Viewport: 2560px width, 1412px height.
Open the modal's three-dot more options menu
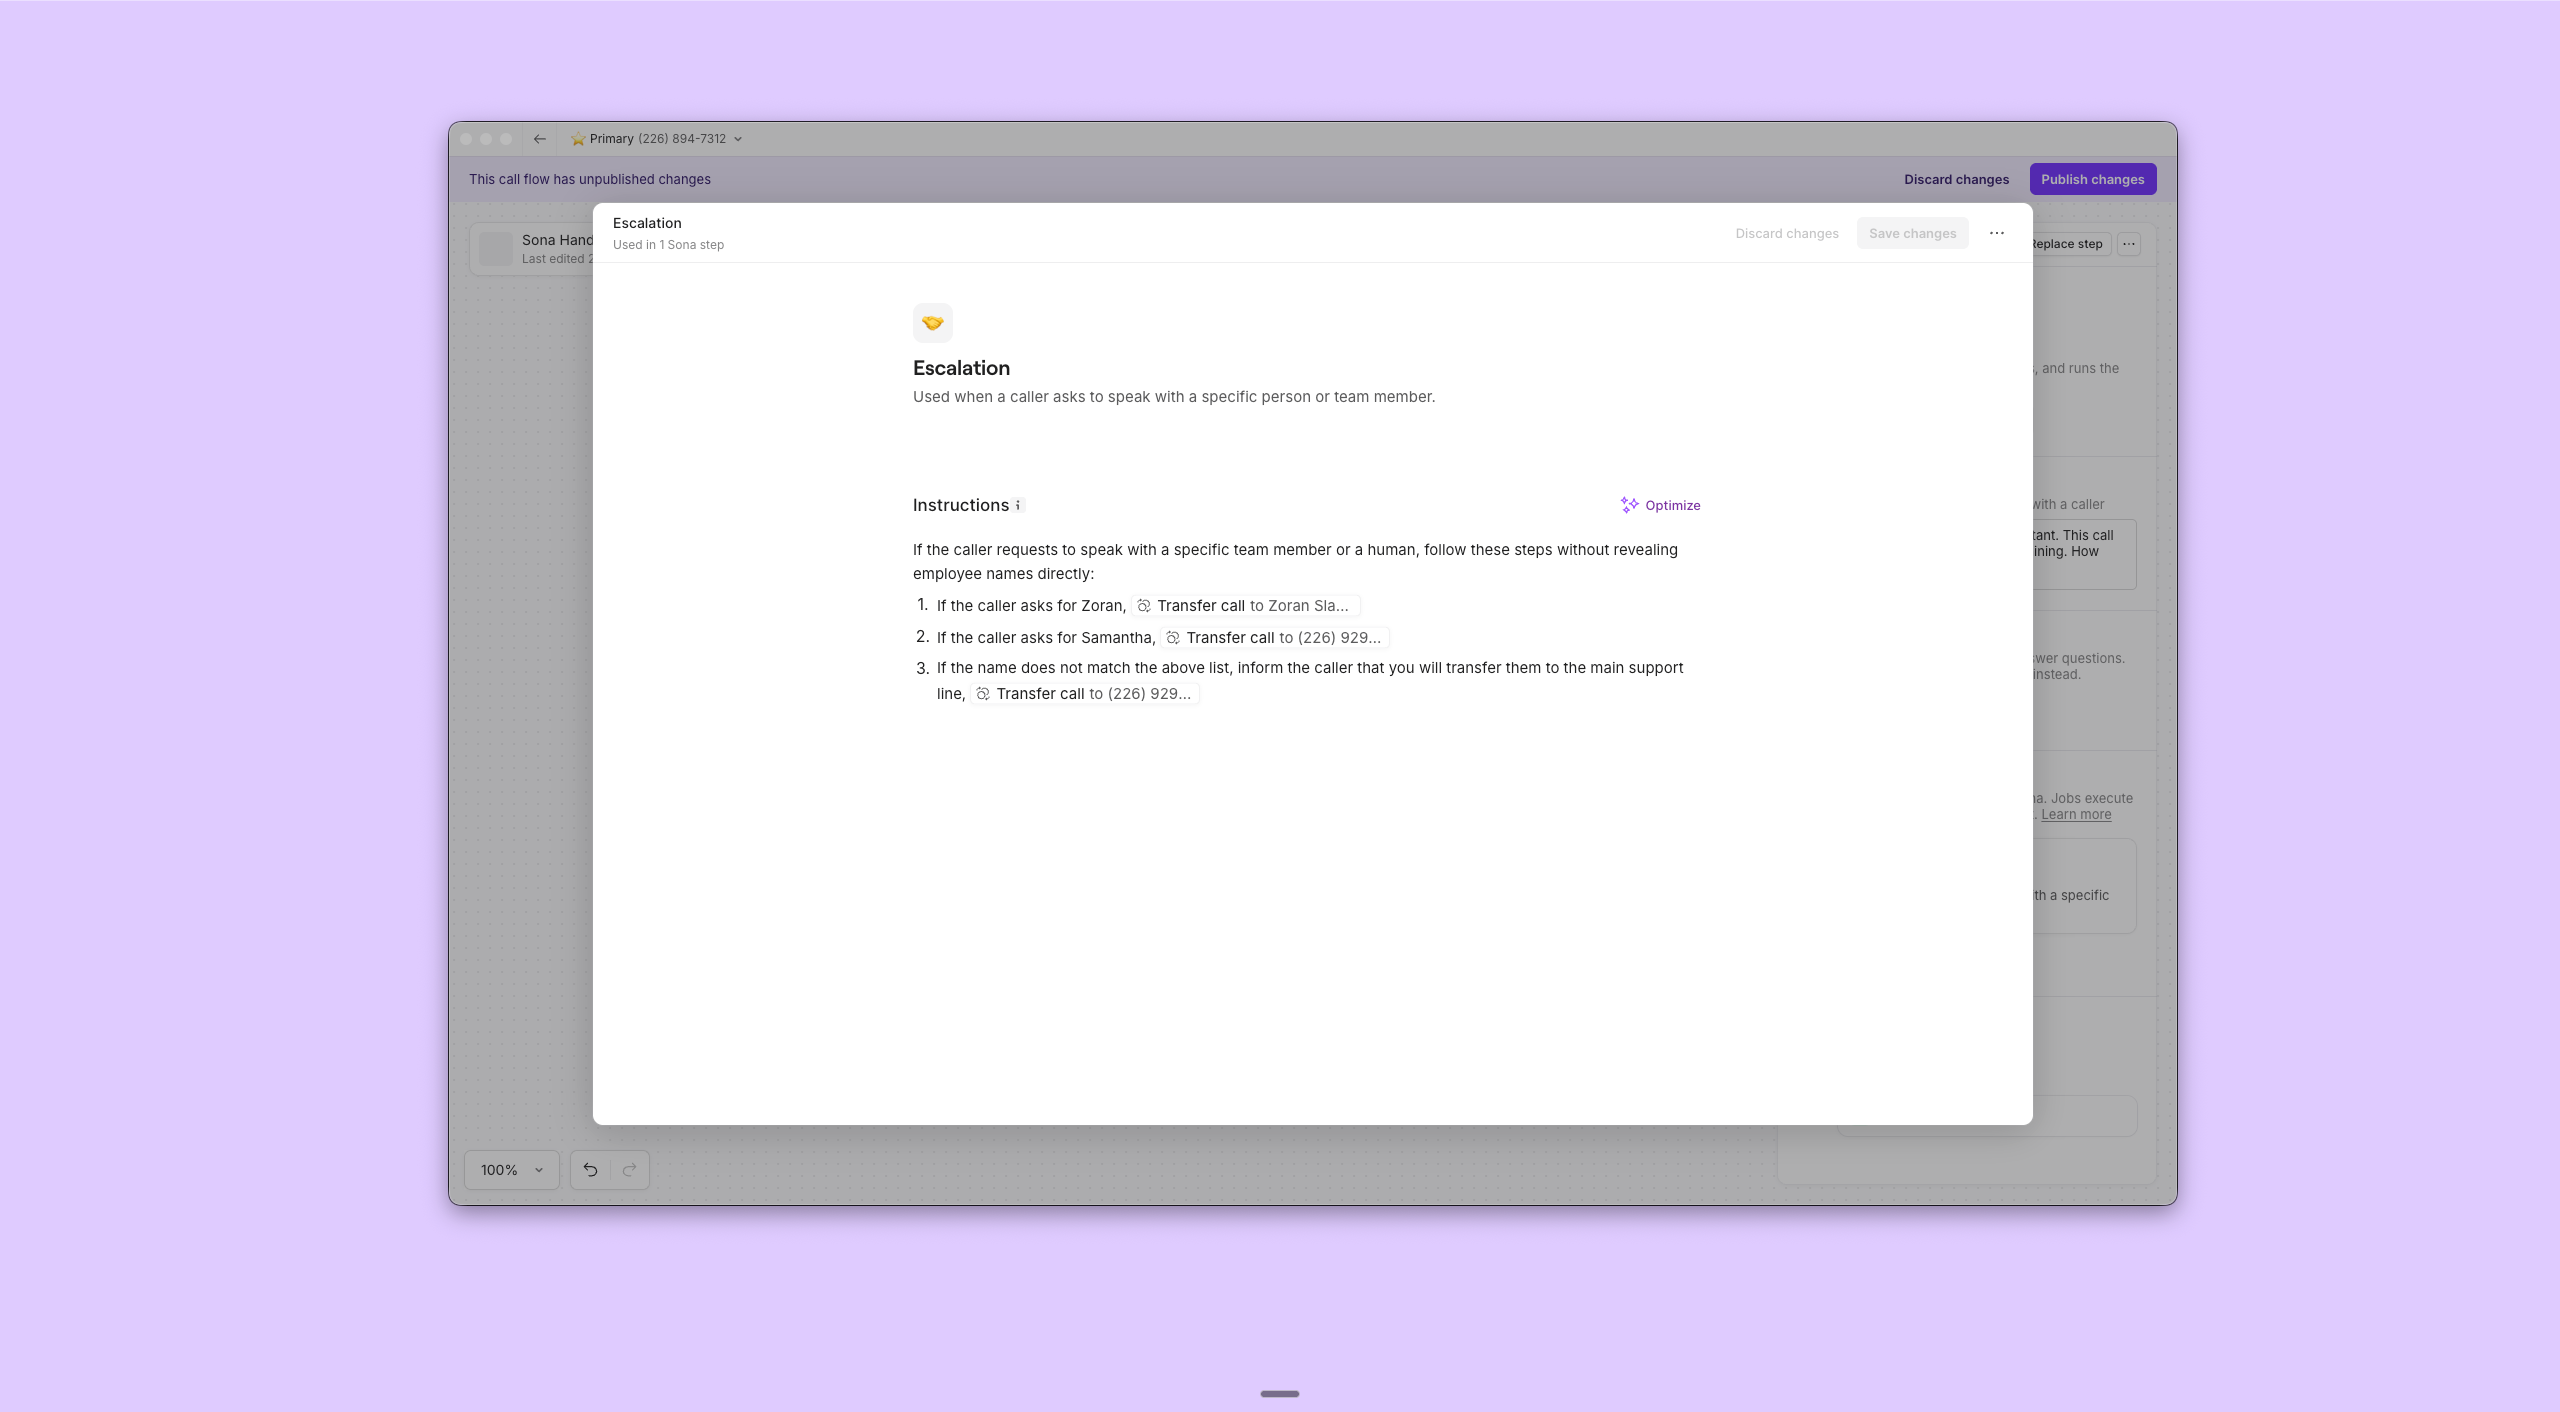1996,233
